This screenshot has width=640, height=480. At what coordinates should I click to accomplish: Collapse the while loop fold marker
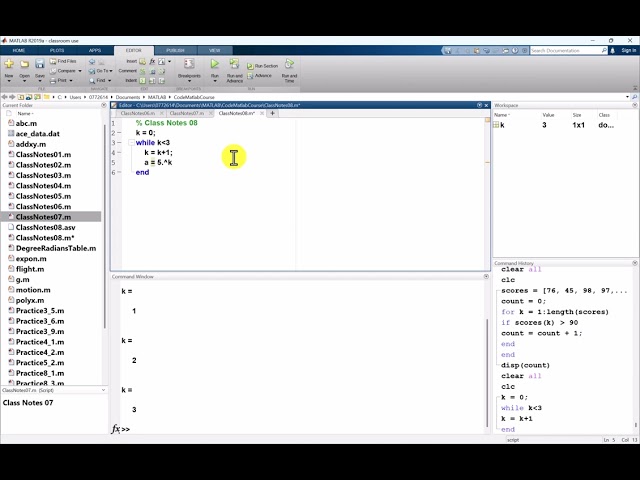point(131,142)
